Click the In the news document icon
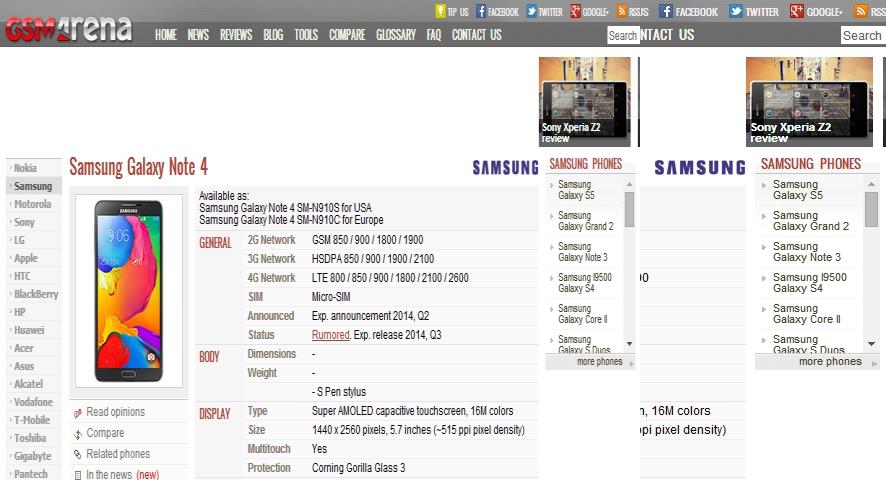886x480 pixels. (78, 475)
